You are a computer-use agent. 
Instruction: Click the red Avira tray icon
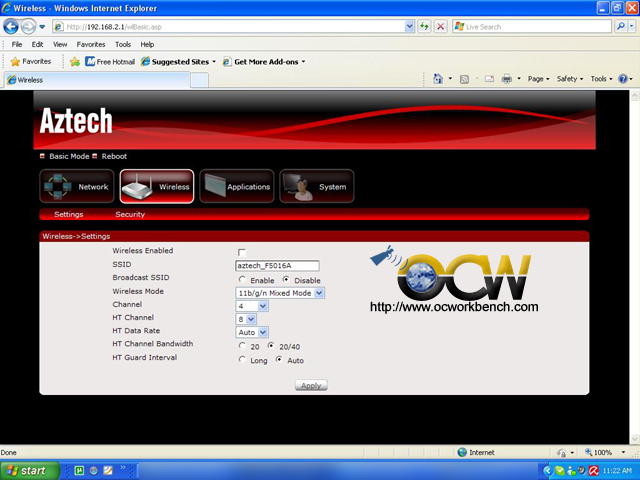point(594,471)
